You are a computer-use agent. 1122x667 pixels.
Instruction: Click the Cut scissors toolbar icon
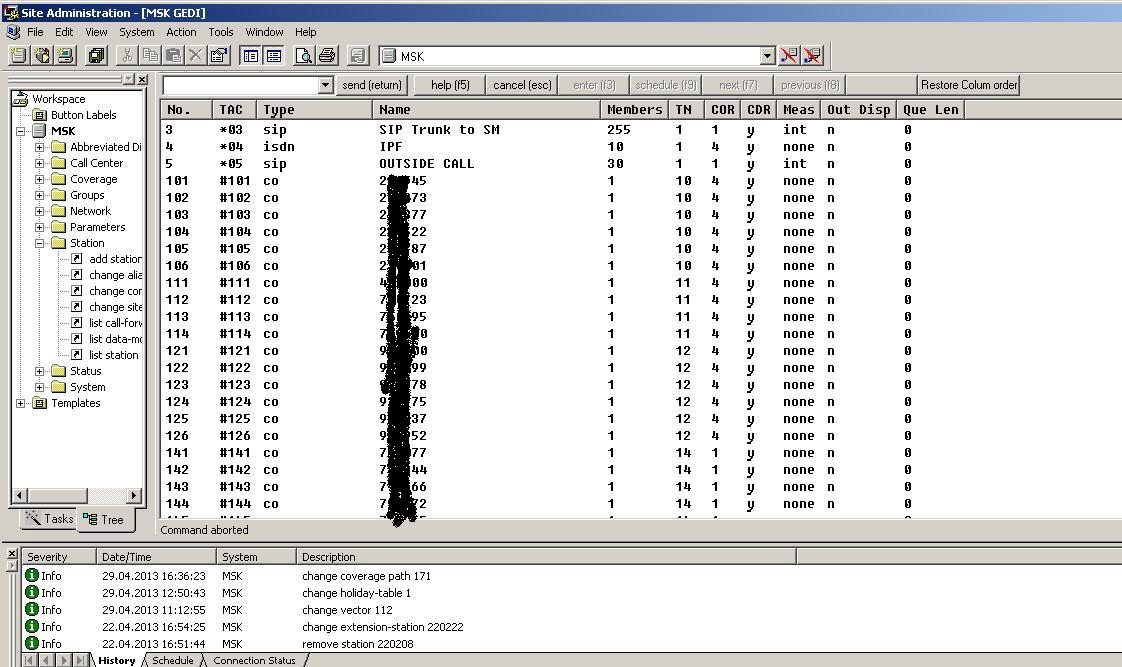point(127,56)
